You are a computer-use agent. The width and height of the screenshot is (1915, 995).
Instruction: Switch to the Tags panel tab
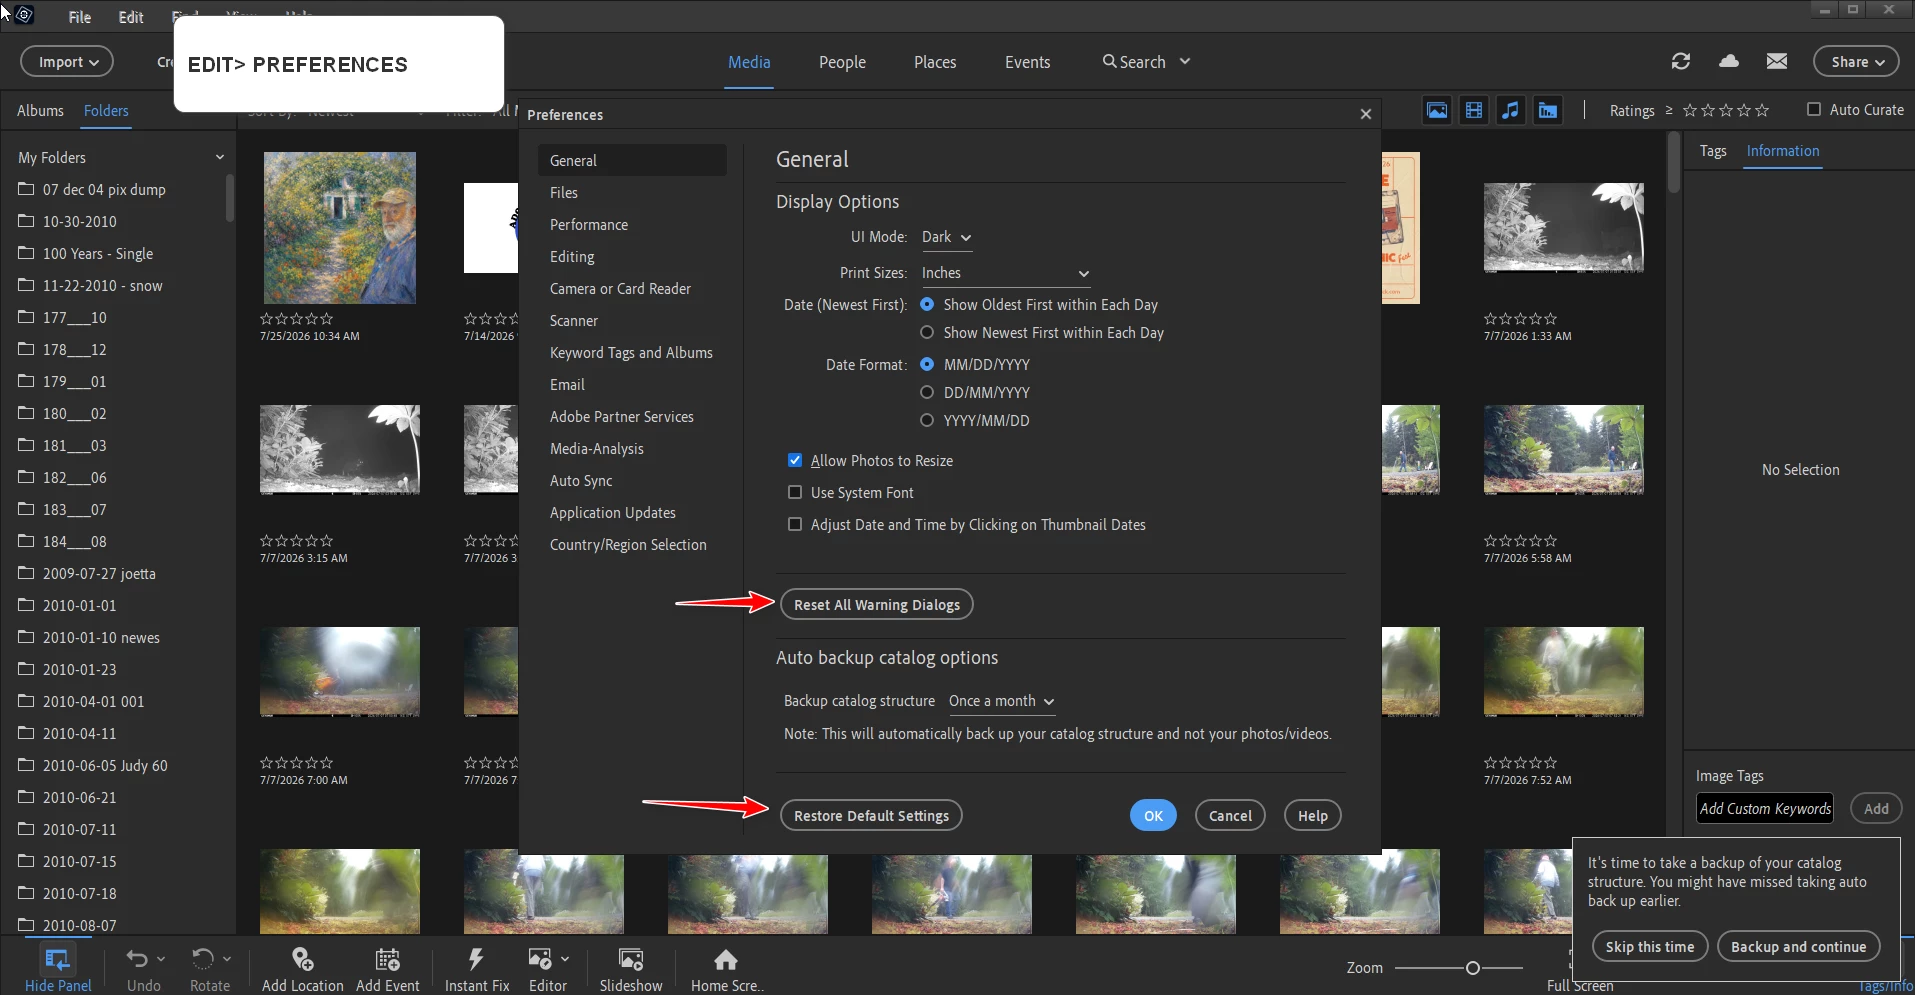(1713, 151)
